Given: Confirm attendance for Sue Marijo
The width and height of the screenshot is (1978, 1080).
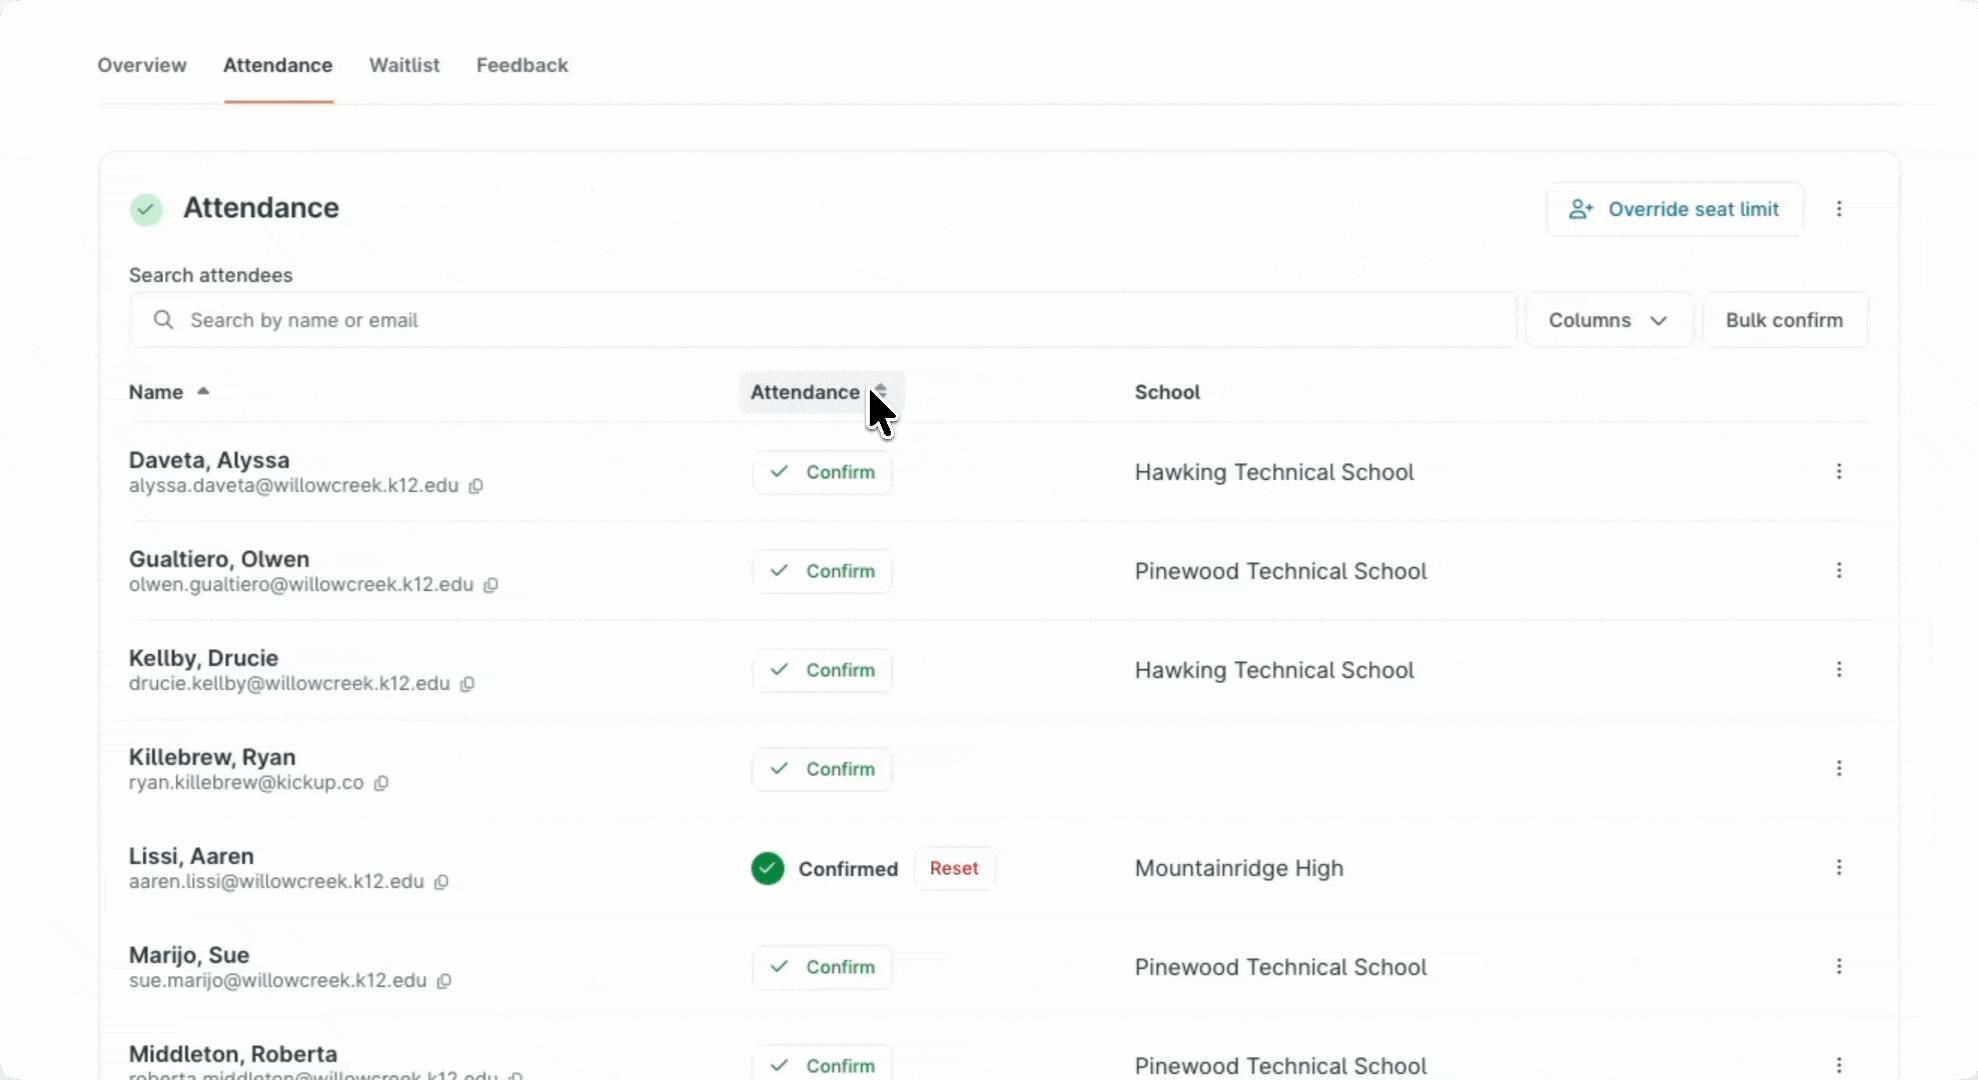Looking at the screenshot, I should click(822, 967).
